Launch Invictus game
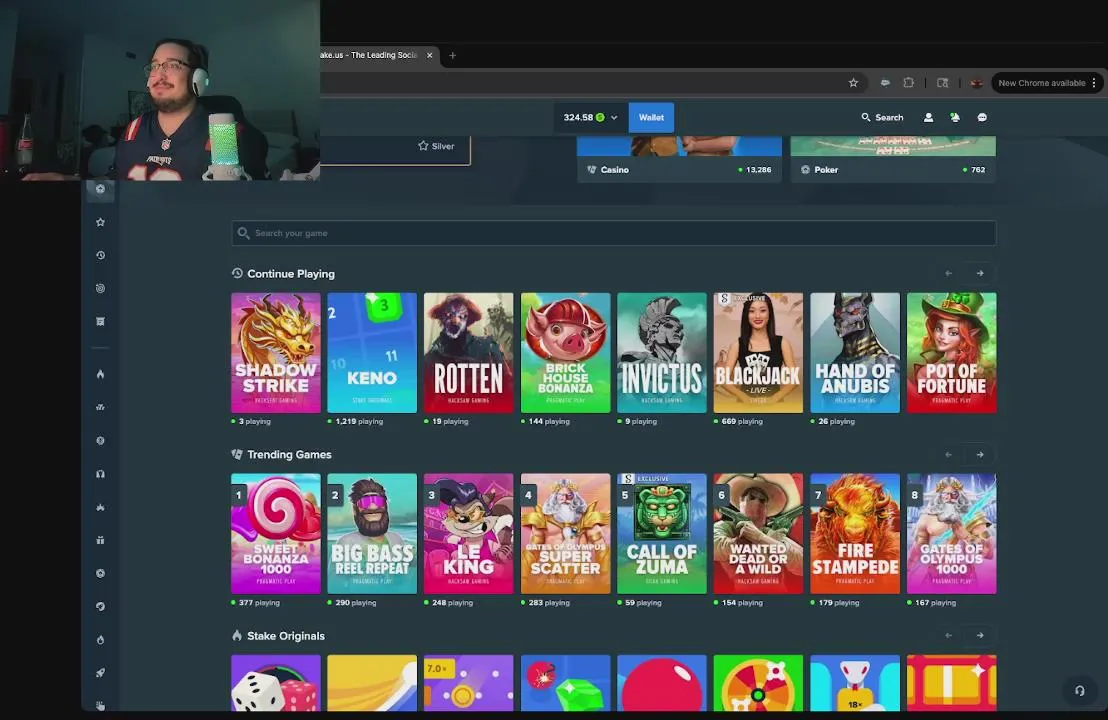The height and width of the screenshot is (720, 1108). point(661,353)
